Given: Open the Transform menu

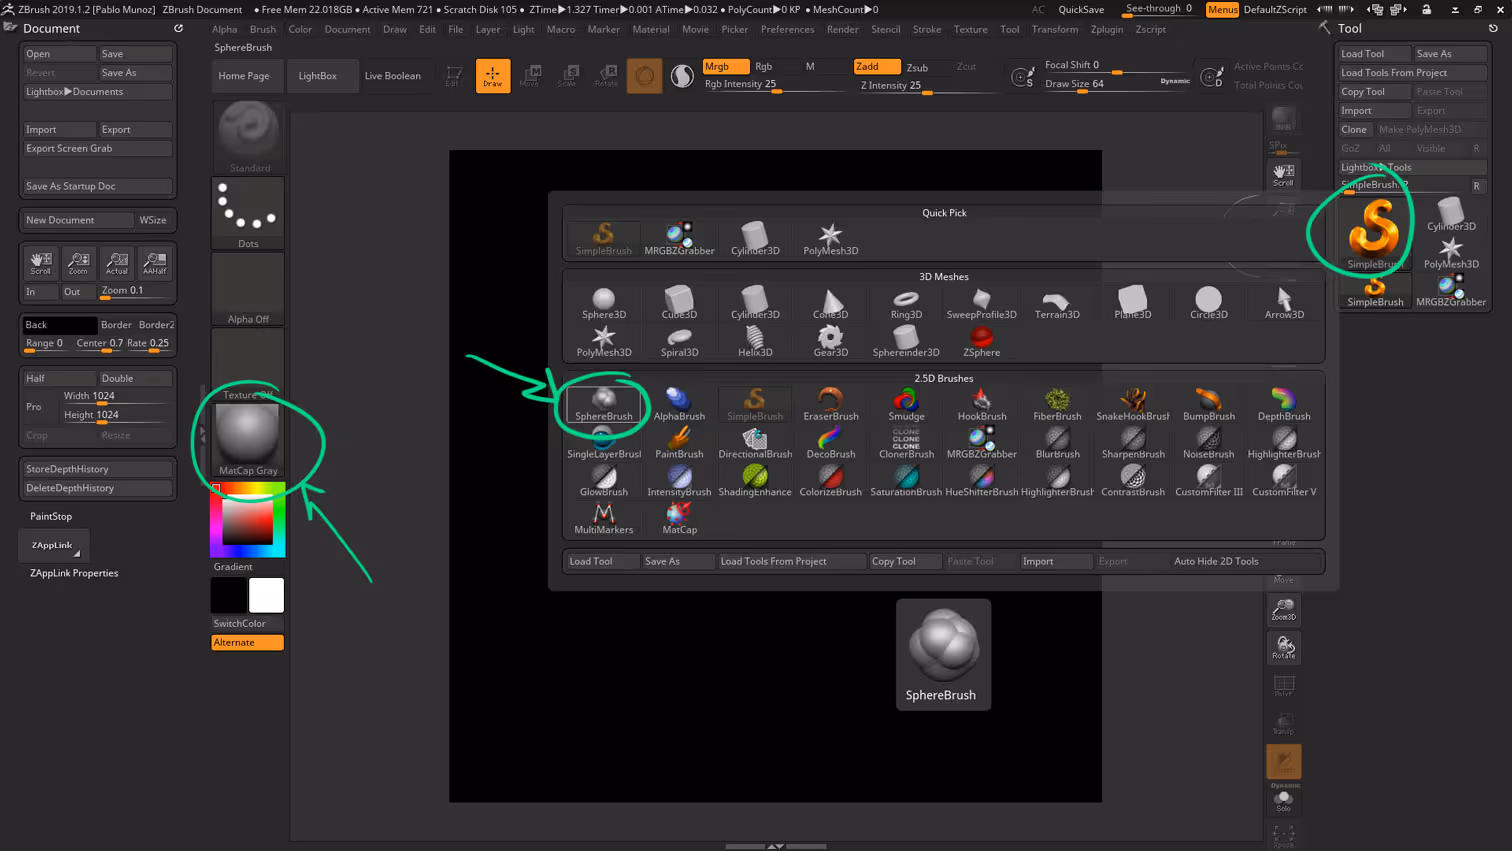Looking at the screenshot, I should point(1055,29).
